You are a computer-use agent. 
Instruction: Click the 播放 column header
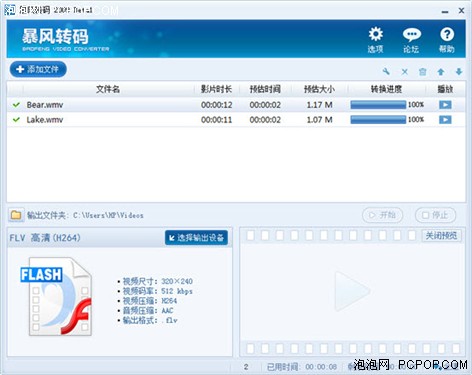(x=445, y=89)
